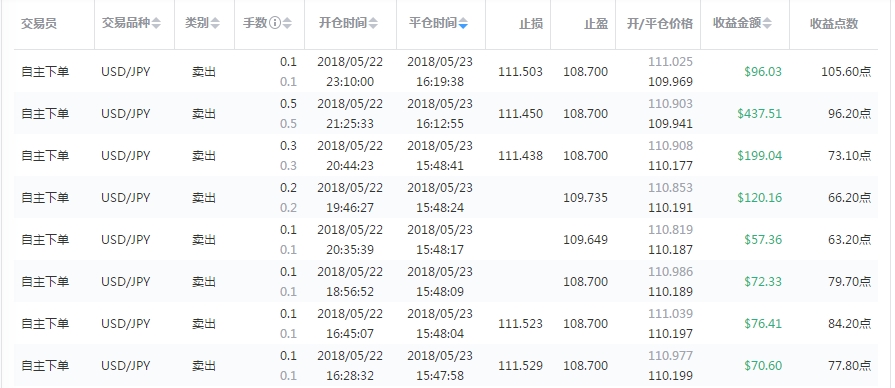The height and width of the screenshot is (388, 895).
Task: Sort by 收益金额 column arrows
Action: (x=768, y=24)
